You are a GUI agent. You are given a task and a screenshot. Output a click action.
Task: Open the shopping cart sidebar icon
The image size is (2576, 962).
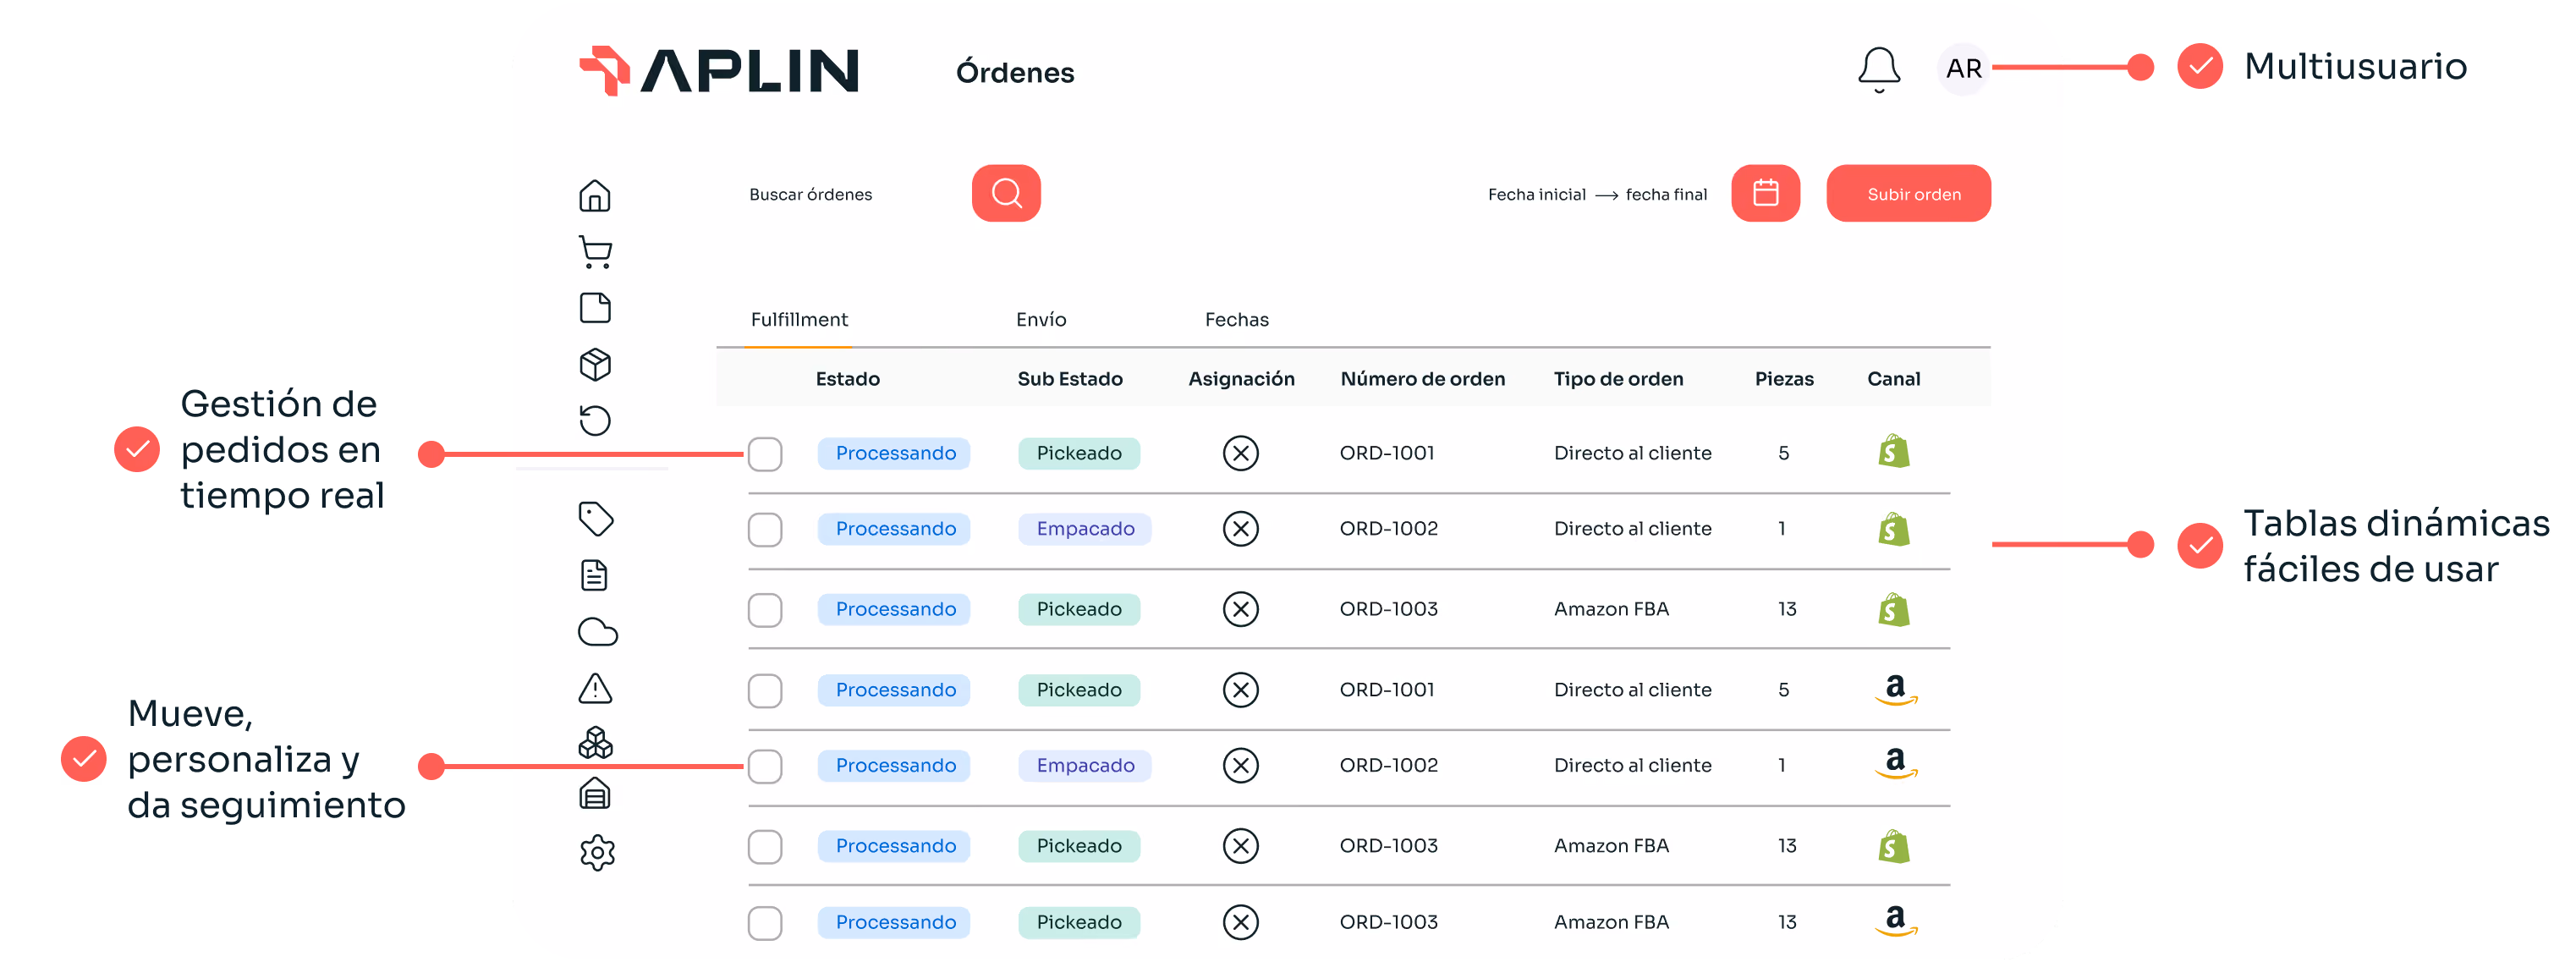click(595, 251)
